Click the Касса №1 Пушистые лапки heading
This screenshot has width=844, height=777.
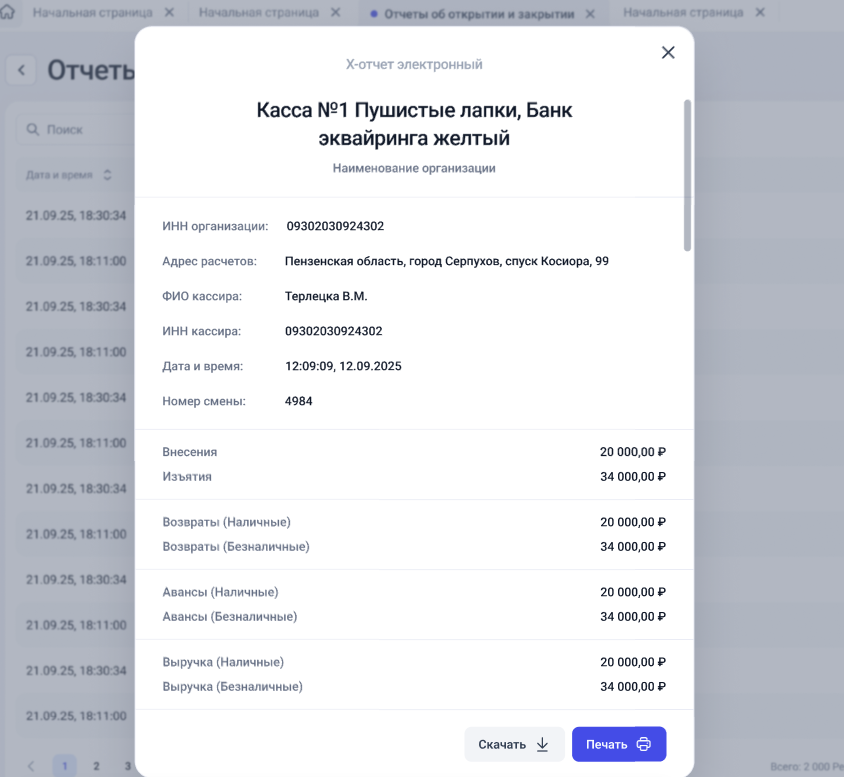[414, 124]
